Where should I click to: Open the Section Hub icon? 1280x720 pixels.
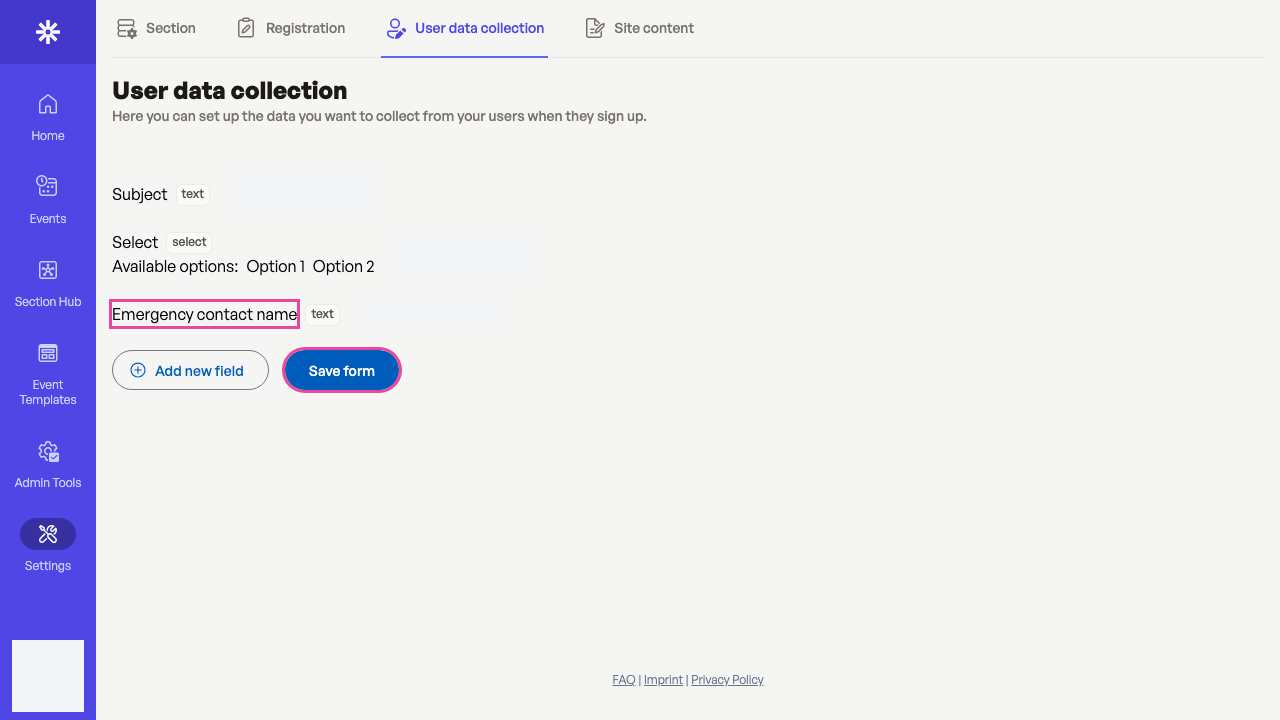point(48,270)
